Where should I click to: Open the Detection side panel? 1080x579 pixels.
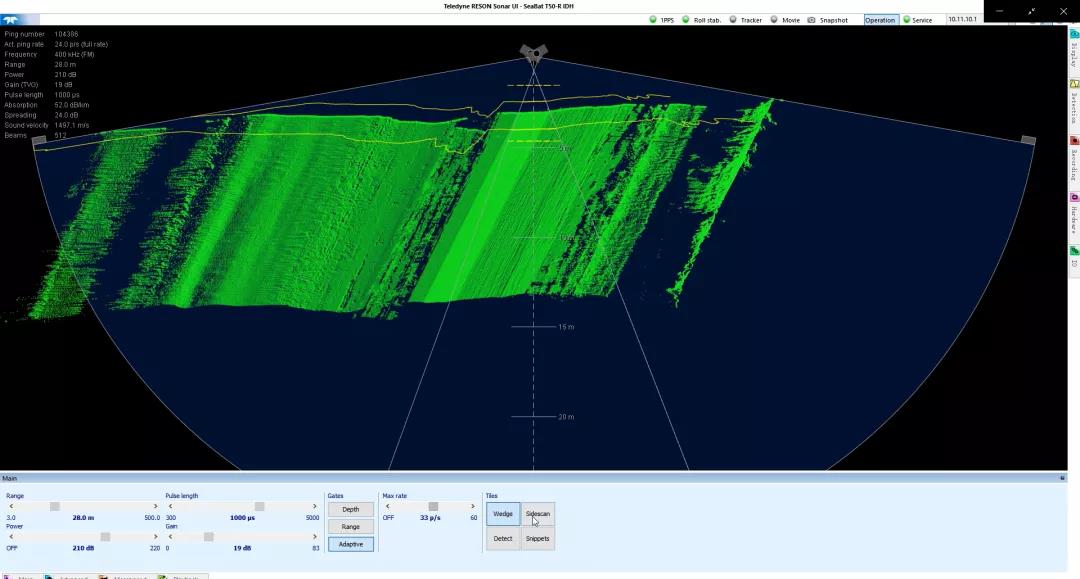click(1074, 99)
